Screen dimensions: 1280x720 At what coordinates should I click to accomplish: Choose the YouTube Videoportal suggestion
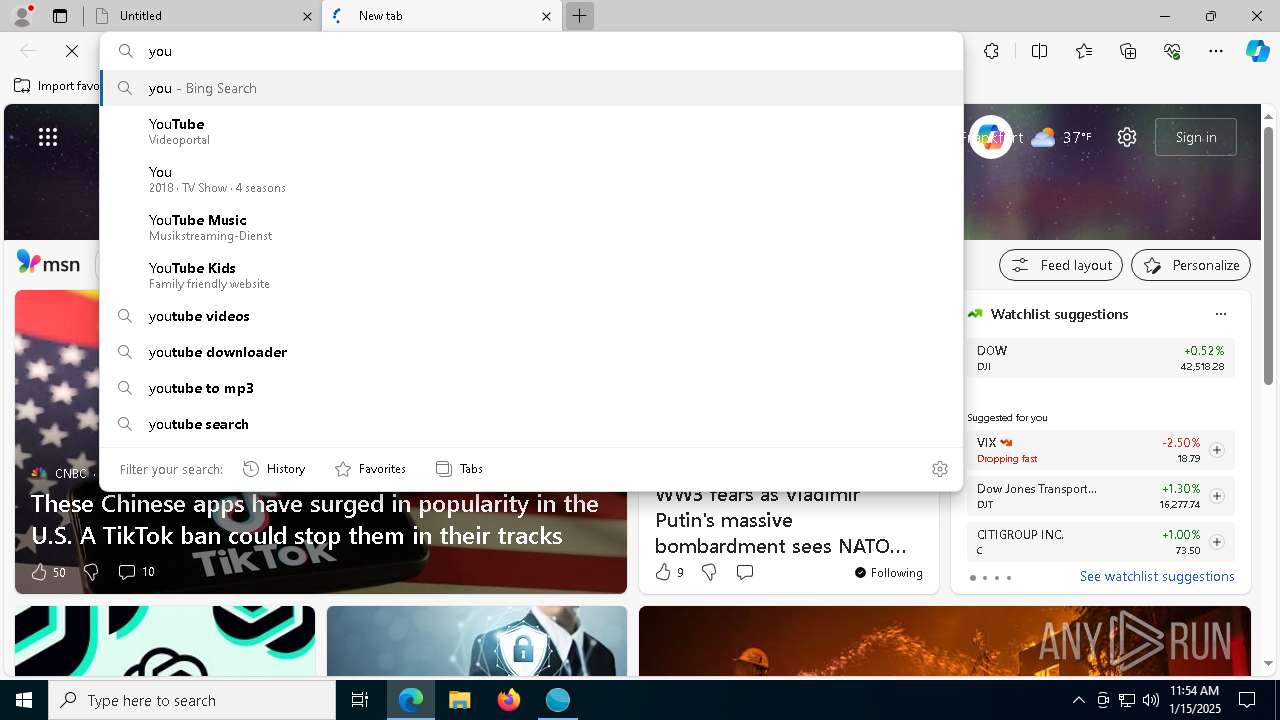tap(531, 131)
